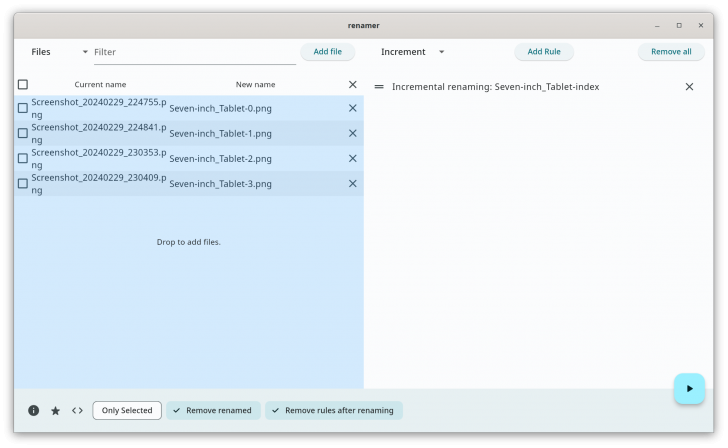This screenshot has height=448, width=728.
Task: Open the Files dropdown
Action: pyautogui.click(x=59, y=52)
